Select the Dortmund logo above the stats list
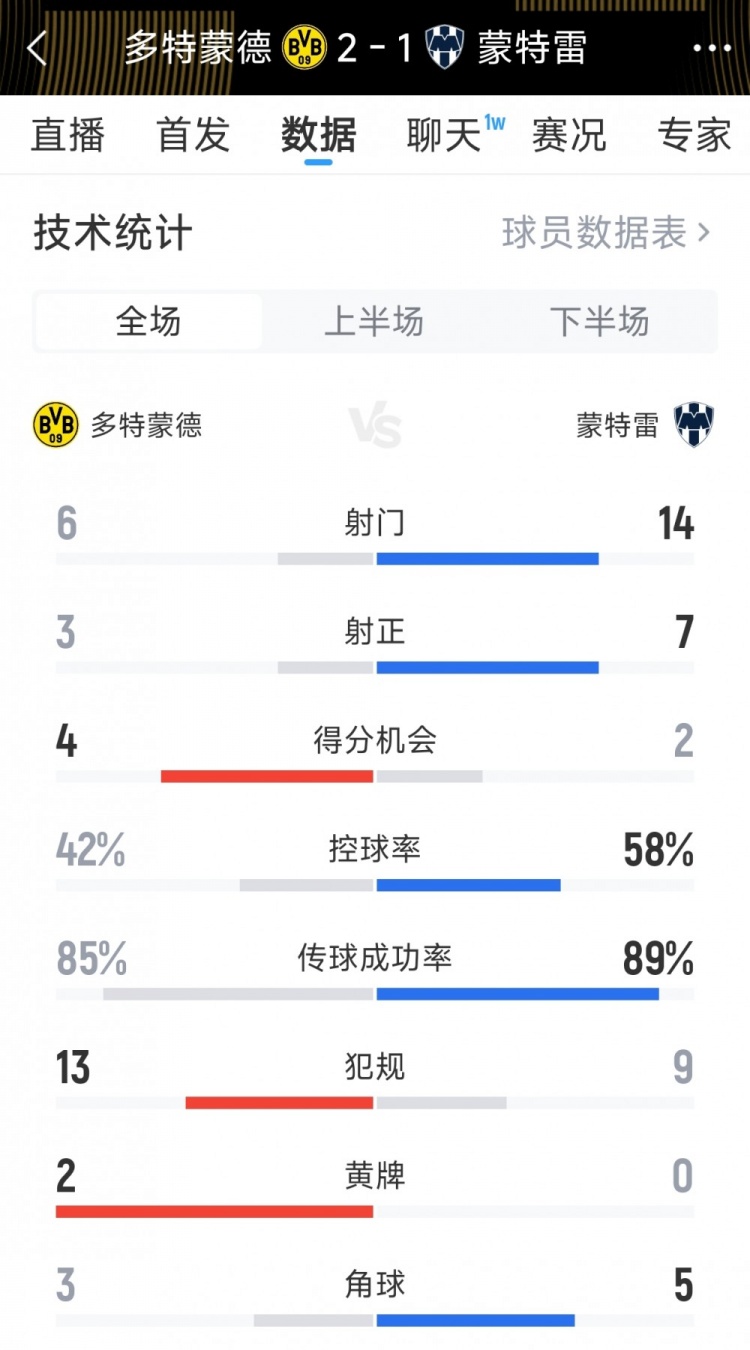 [x=55, y=424]
